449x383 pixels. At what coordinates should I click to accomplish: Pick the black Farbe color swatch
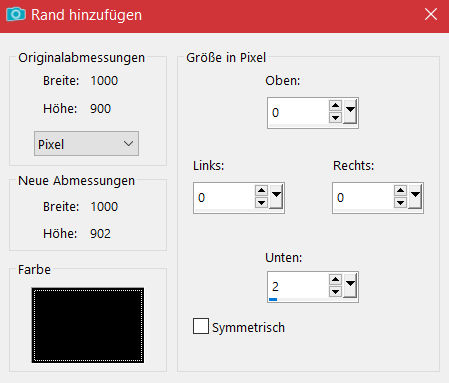(x=88, y=325)
